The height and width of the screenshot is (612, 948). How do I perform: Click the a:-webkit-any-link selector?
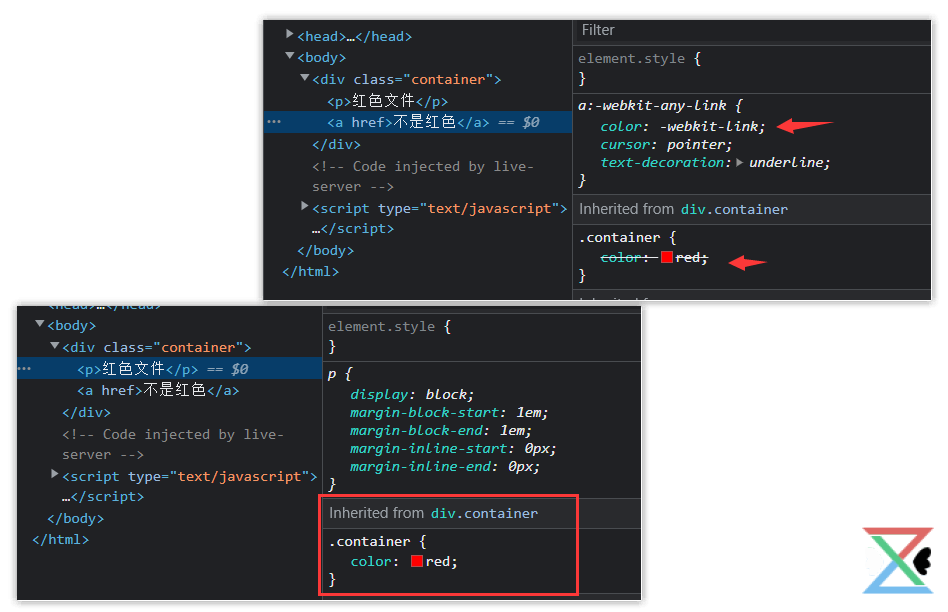(652, 105)
